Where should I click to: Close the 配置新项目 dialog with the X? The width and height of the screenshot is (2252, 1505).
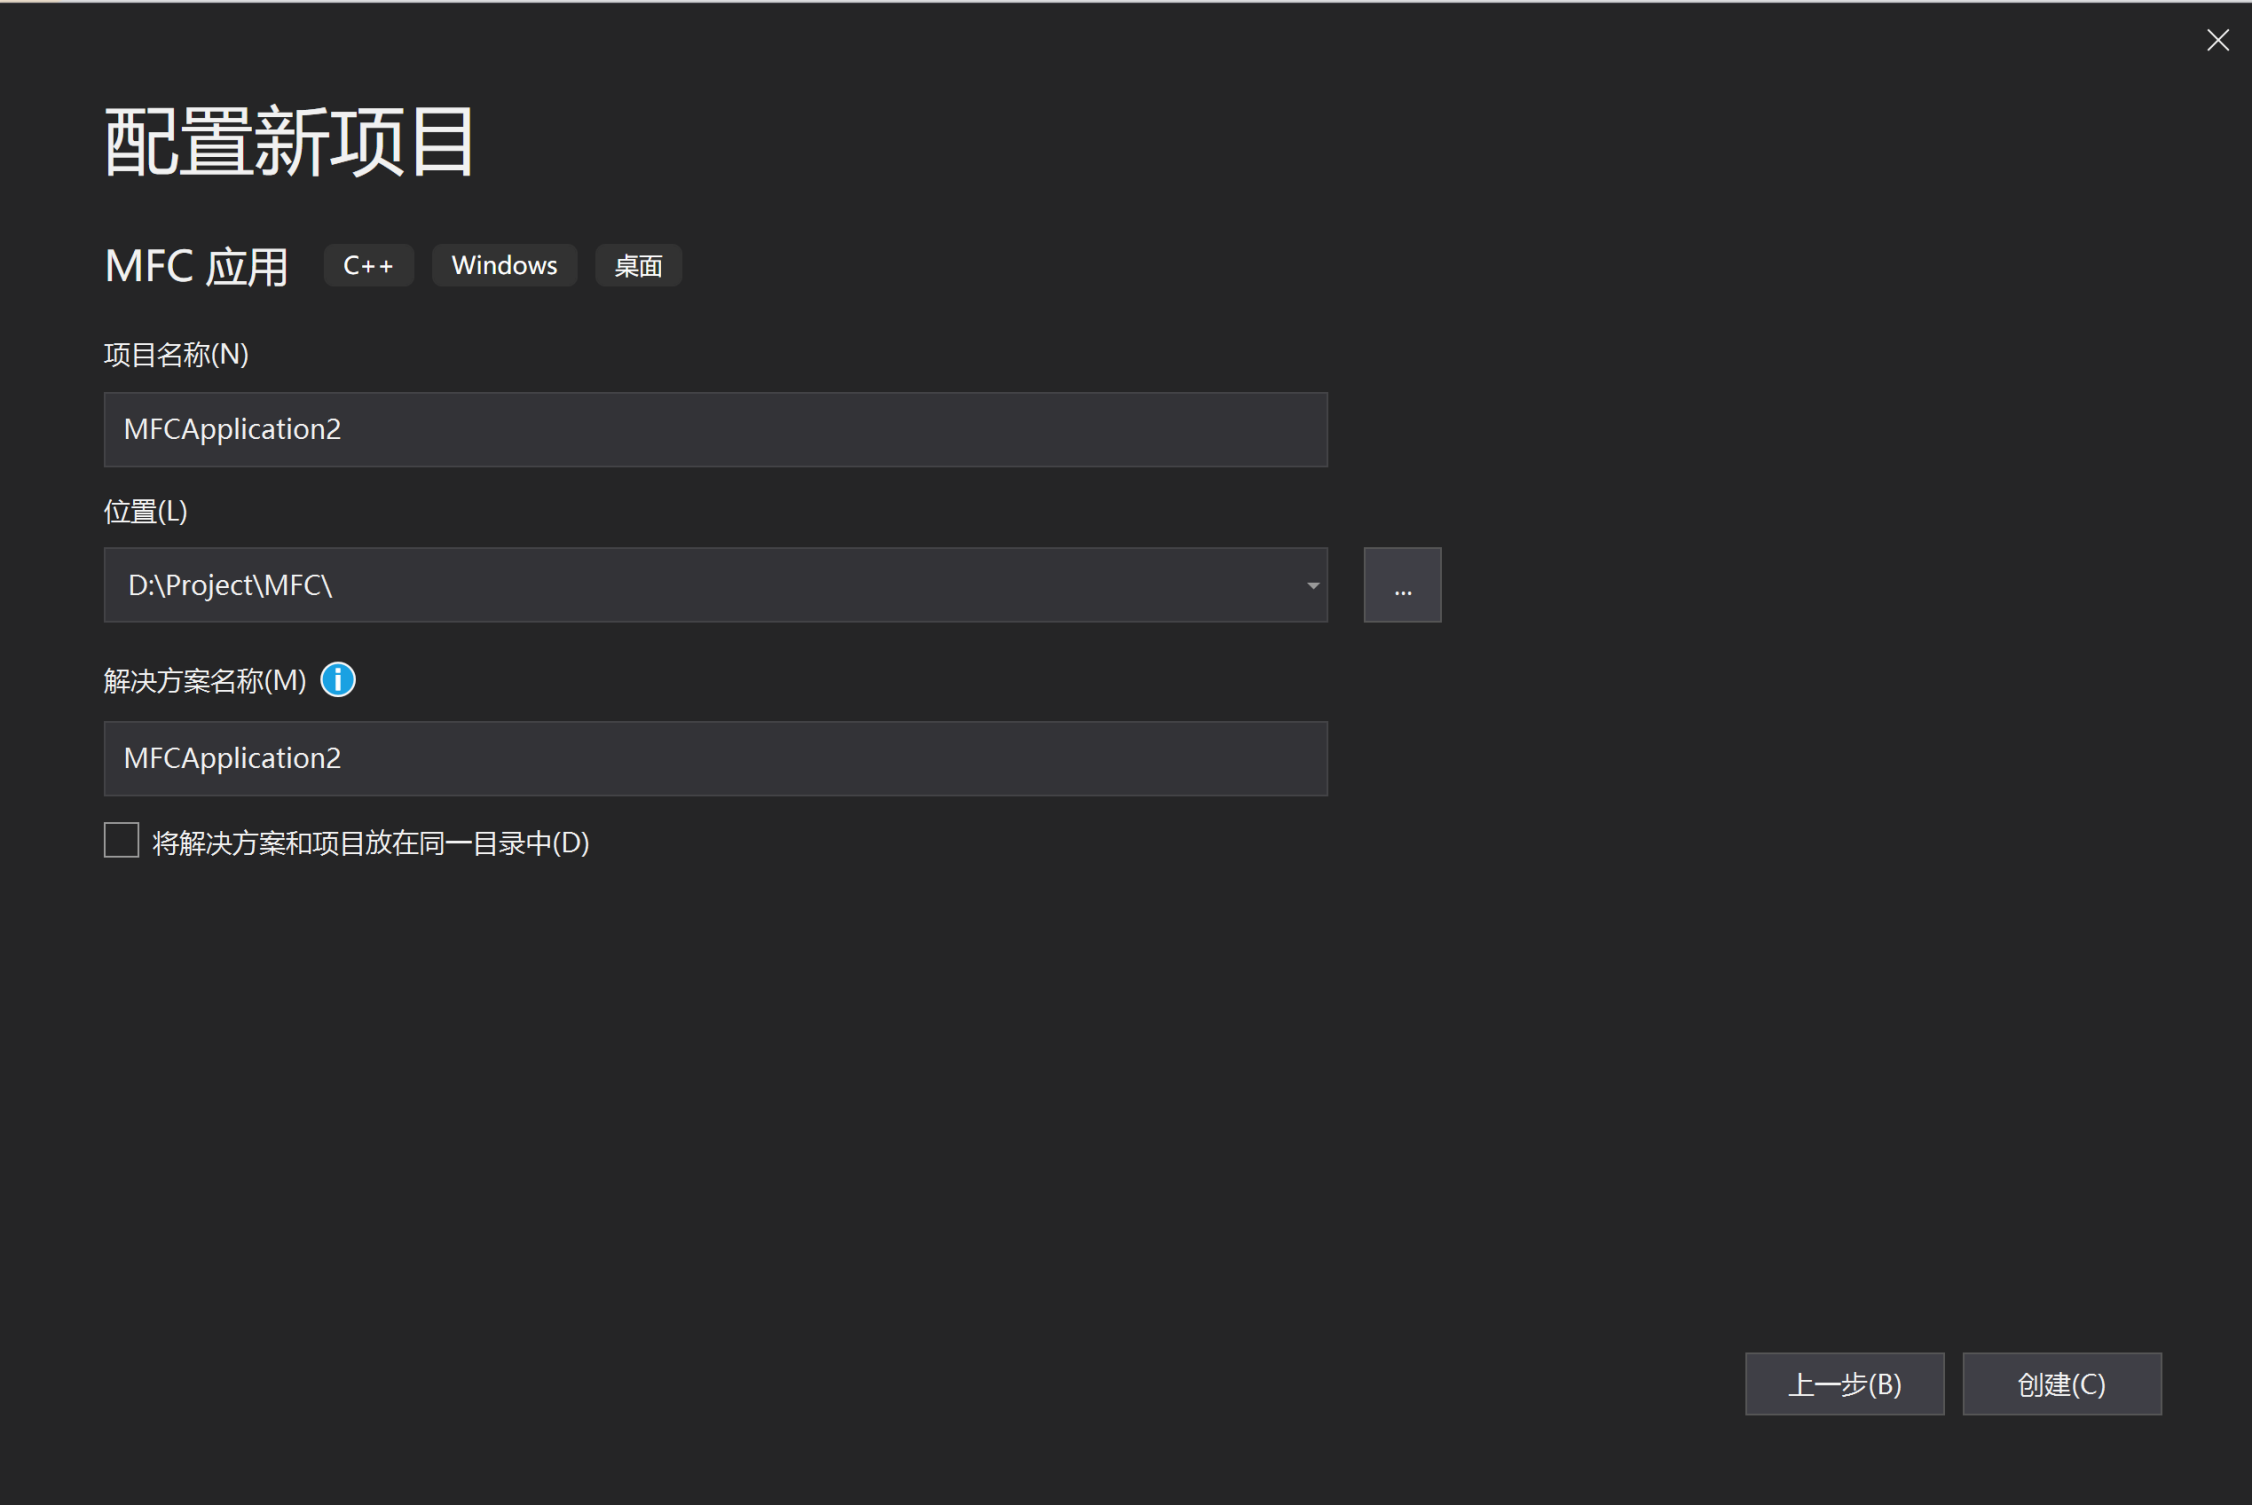point(2217,40)
